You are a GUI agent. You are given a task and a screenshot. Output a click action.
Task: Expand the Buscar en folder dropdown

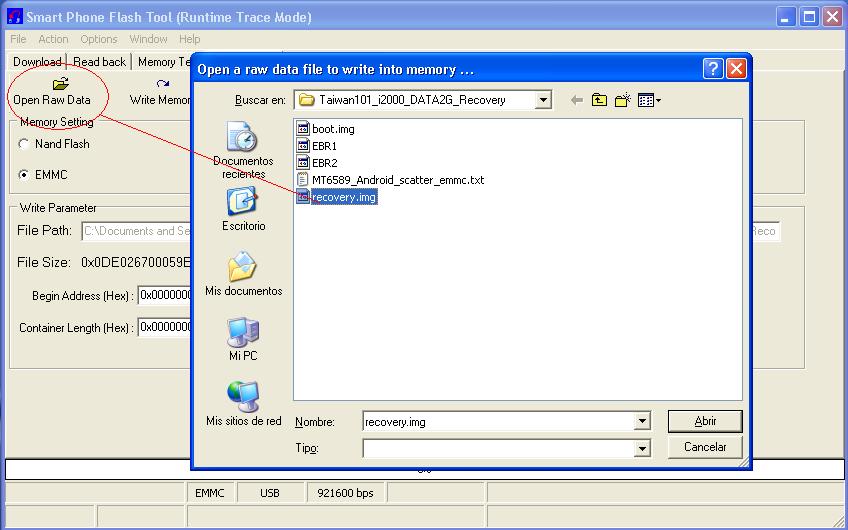pos(543,100)
